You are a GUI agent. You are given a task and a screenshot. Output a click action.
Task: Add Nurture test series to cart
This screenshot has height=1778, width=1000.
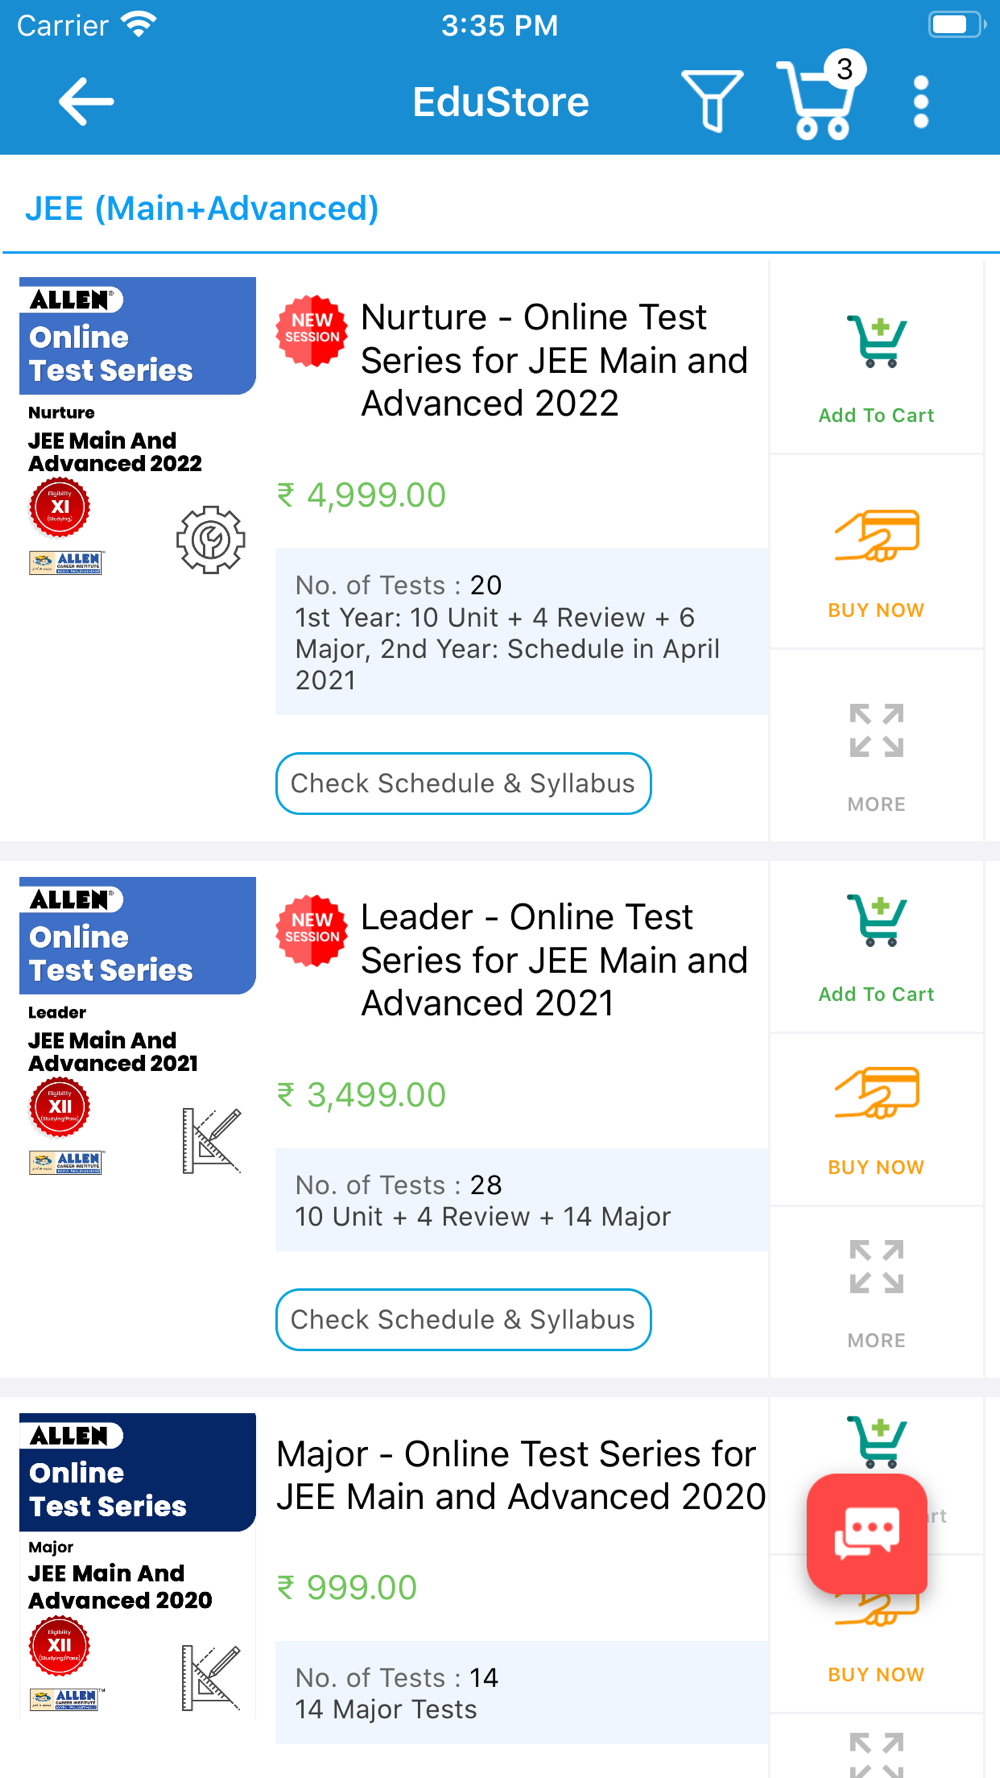pos(876,367)
